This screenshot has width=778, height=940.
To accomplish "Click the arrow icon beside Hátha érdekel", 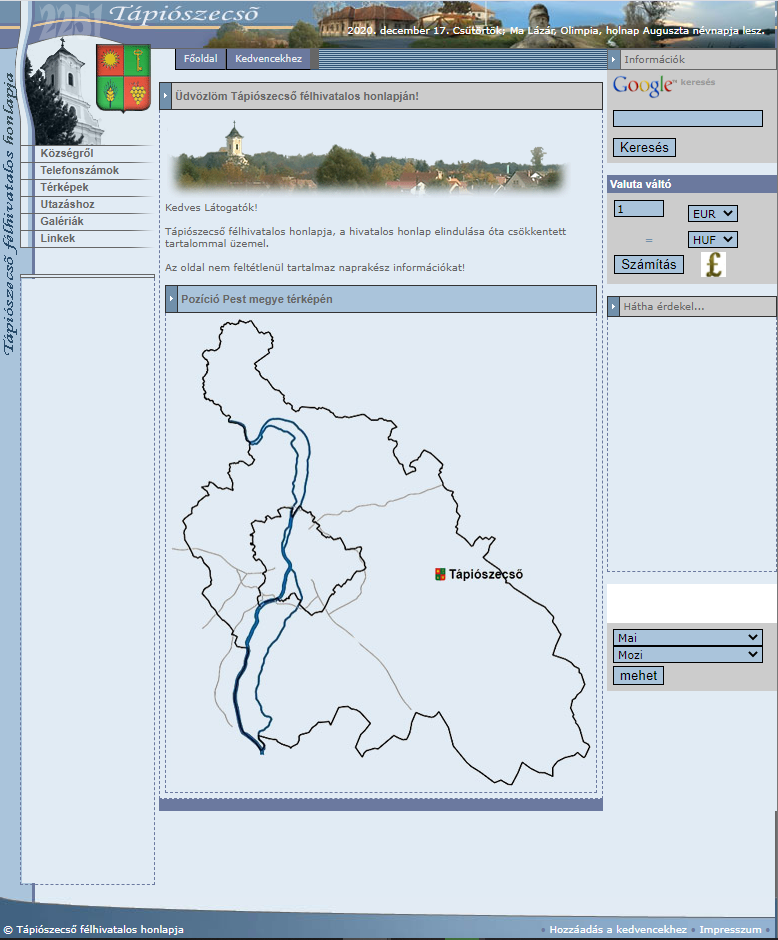I will (x=614, y=306).
